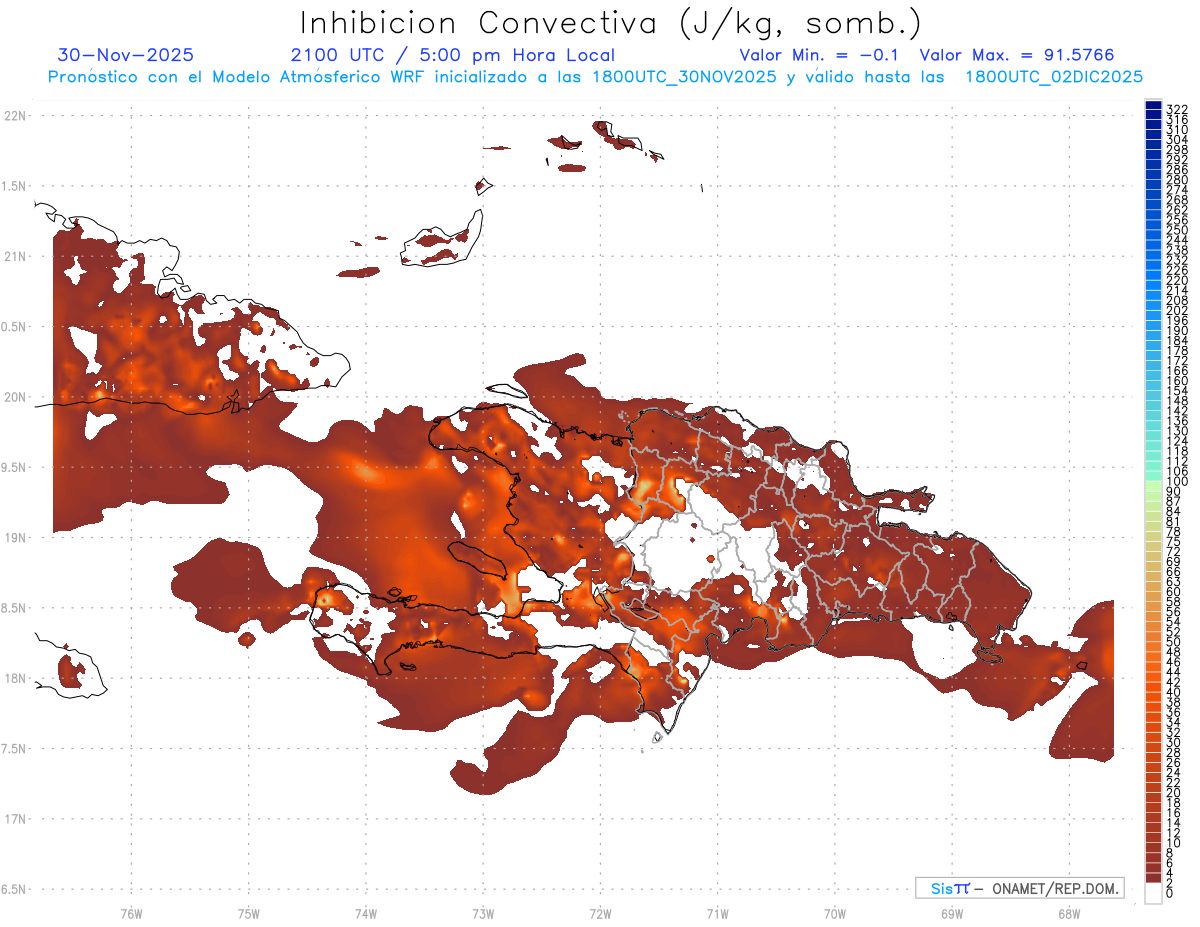Choose the bright orange 40 colorbar swatch
Screen dimensions: 1200x927
(1153, 692)
